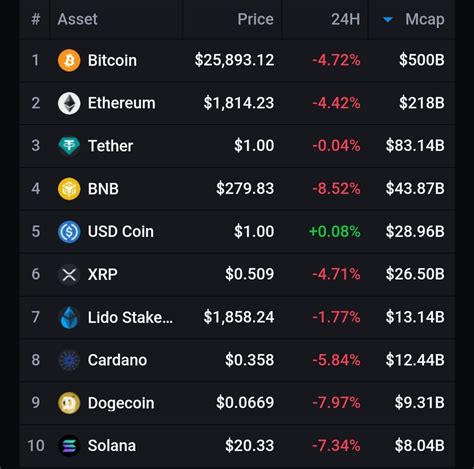
Task: Click the Bitcoin orange coin icon
Action: point(69,60)
